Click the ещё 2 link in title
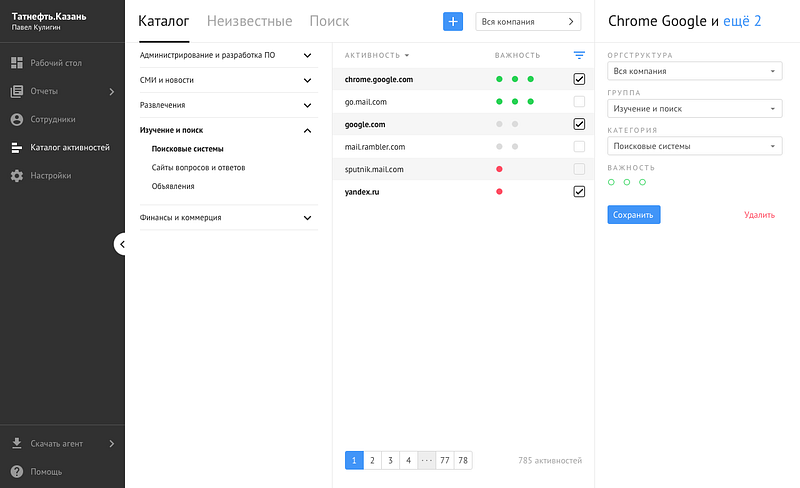Viewport: 800px width, 488px height. 742,21
